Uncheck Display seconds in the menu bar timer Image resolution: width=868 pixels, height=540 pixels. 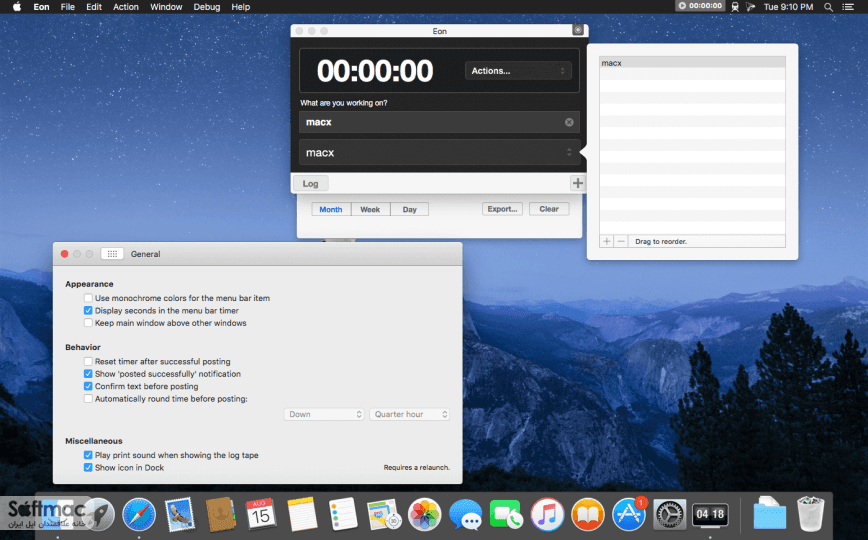point(88,311)
